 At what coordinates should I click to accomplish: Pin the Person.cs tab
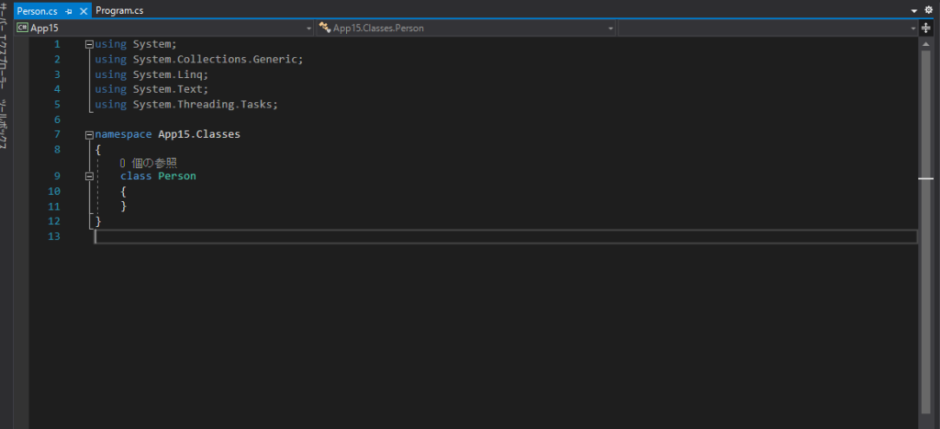pyautogui.click(x=68, y=10)
